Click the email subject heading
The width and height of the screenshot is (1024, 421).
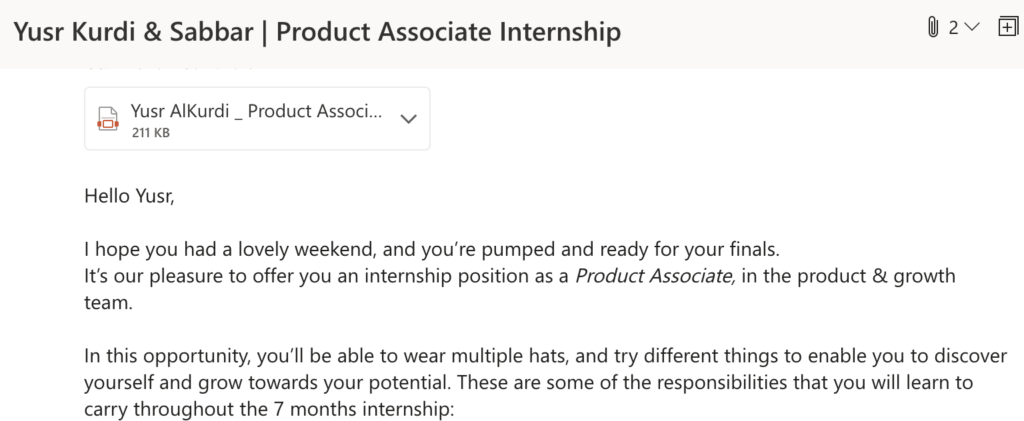(x=316, y=32)
